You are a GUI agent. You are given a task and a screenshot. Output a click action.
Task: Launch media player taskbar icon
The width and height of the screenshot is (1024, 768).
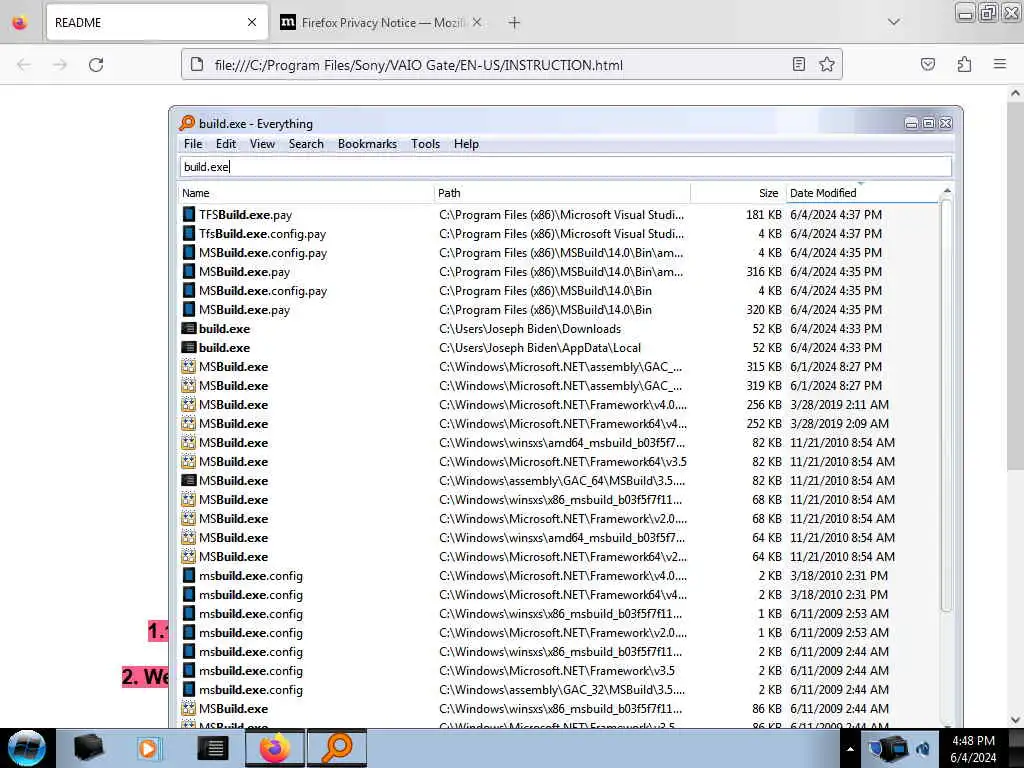coord(148,748)
